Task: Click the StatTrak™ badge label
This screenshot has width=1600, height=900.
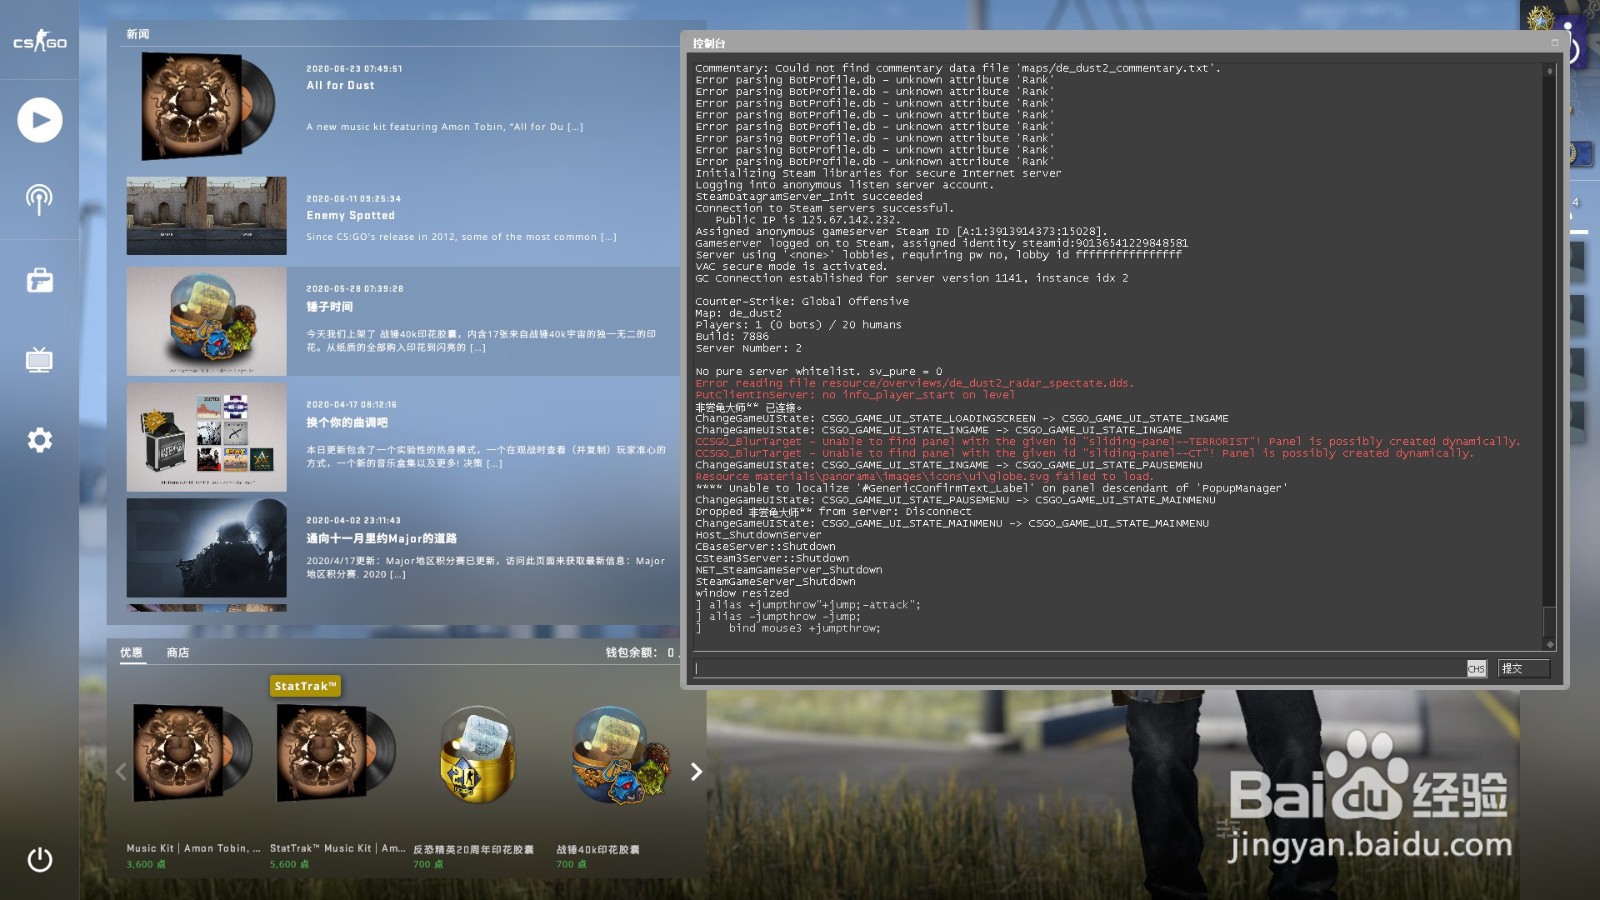Action: [x=305, y=686]
